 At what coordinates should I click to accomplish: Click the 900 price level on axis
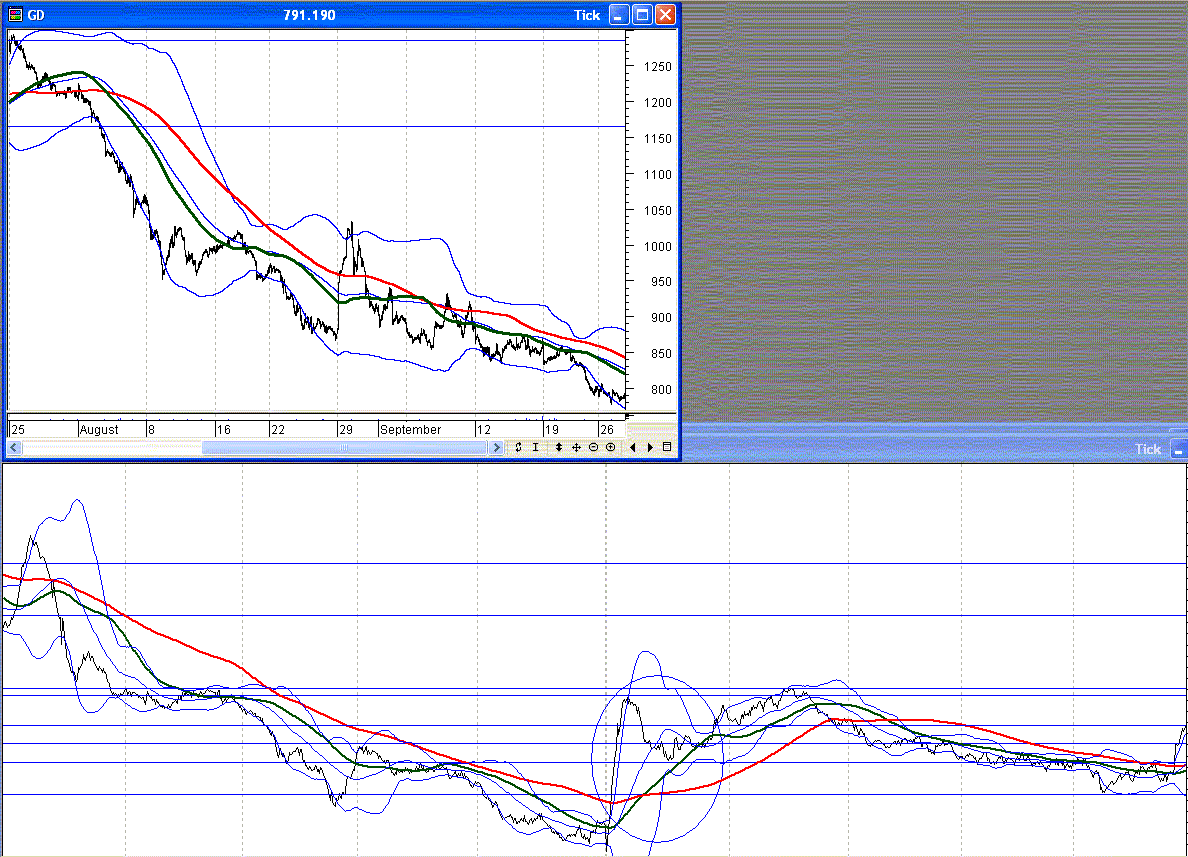coord(661,317)
